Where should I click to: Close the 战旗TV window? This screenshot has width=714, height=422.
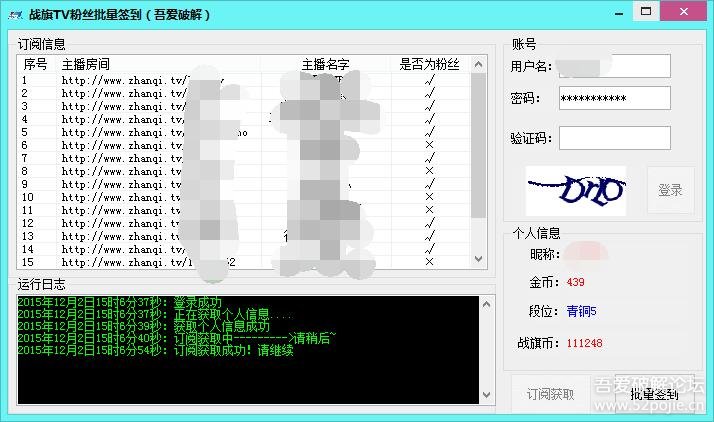pyautogui.click(x=684, y=11)
